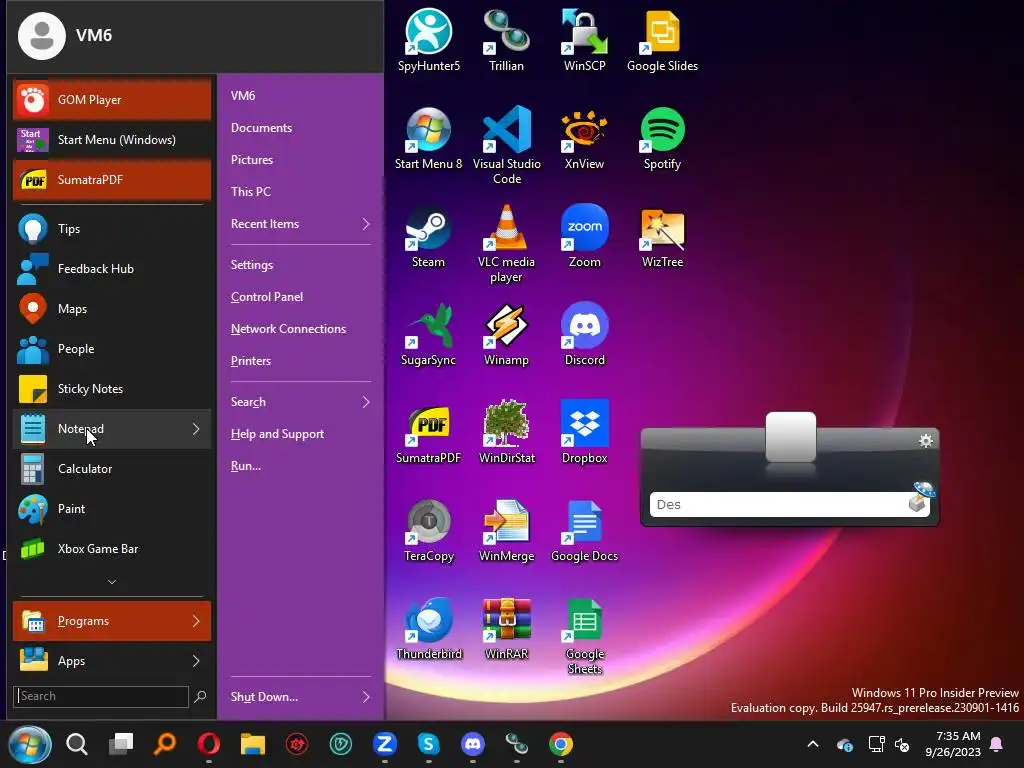Open WizTree desktop shortcut
Viewport: 1024px width, 768px height.
click(x=662, y=236)
